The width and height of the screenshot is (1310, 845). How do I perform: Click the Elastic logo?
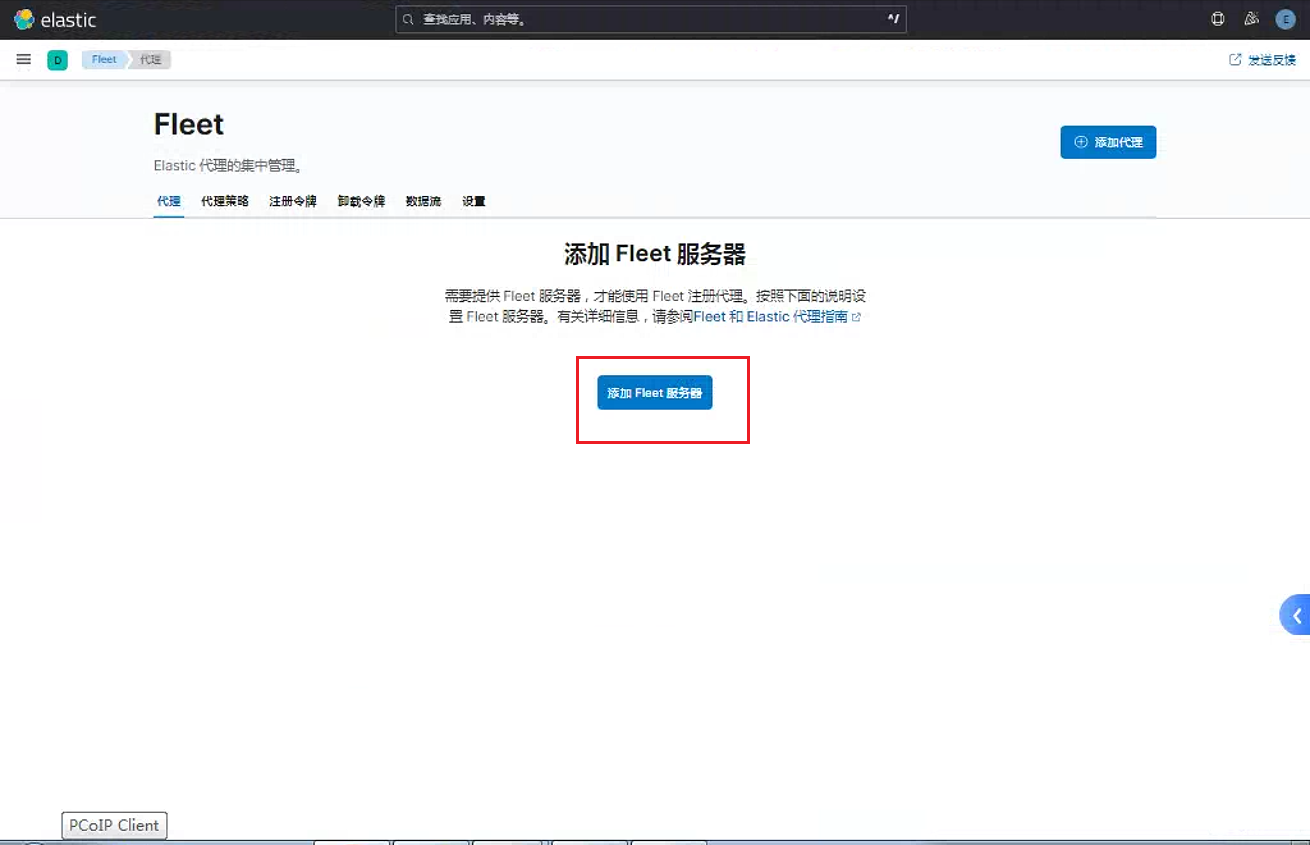pyautogui.click(x=55, y=19)
